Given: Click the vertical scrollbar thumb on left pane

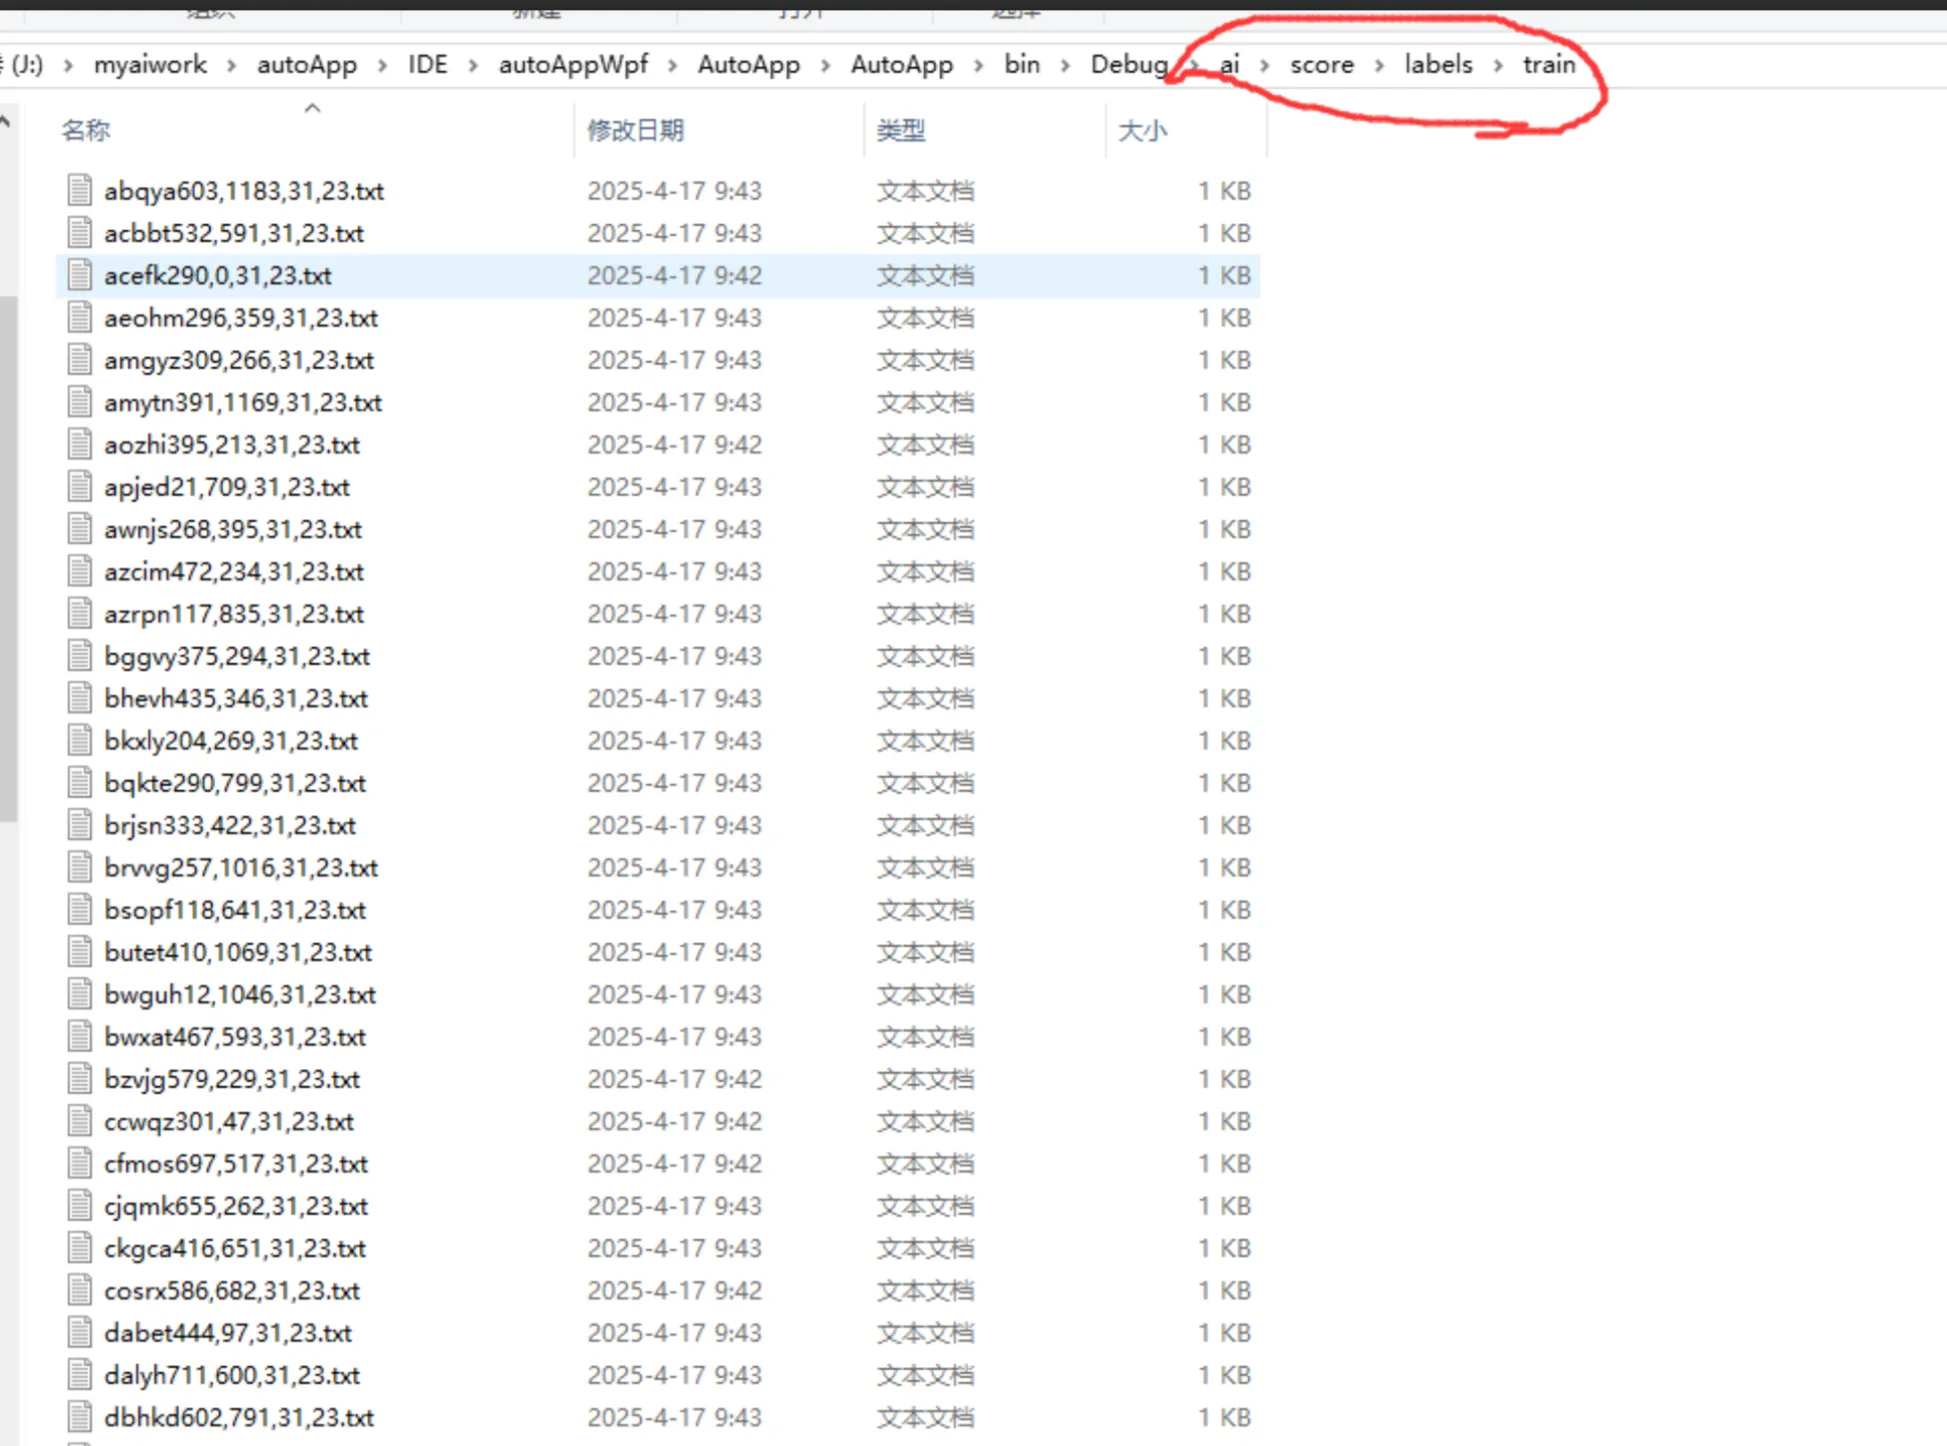Looking at the screenshot, I should [x=8, y=558].
